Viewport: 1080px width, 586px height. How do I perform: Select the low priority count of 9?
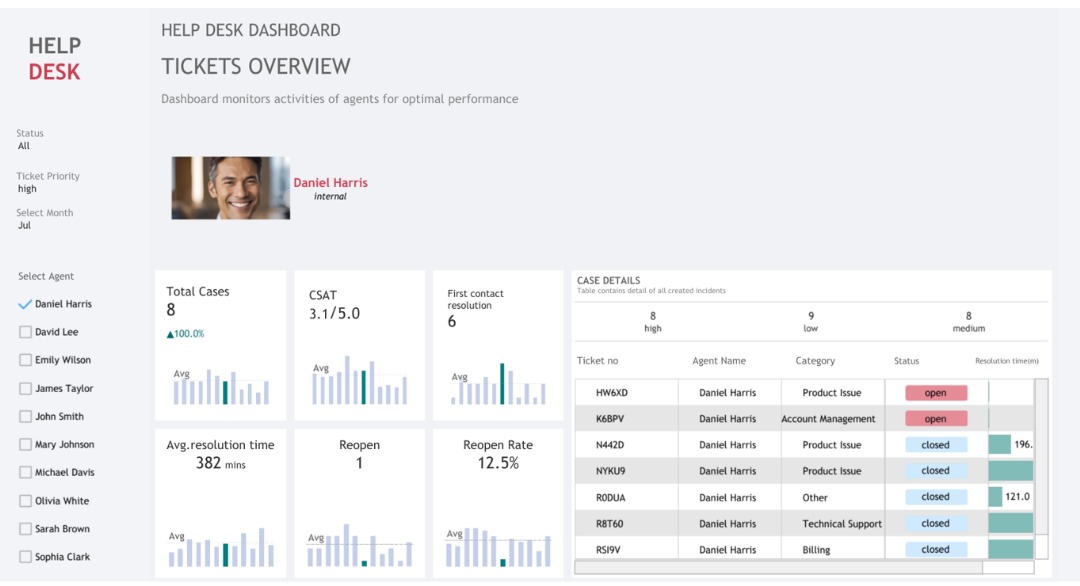pyautogui.click(x=811, y=322)
